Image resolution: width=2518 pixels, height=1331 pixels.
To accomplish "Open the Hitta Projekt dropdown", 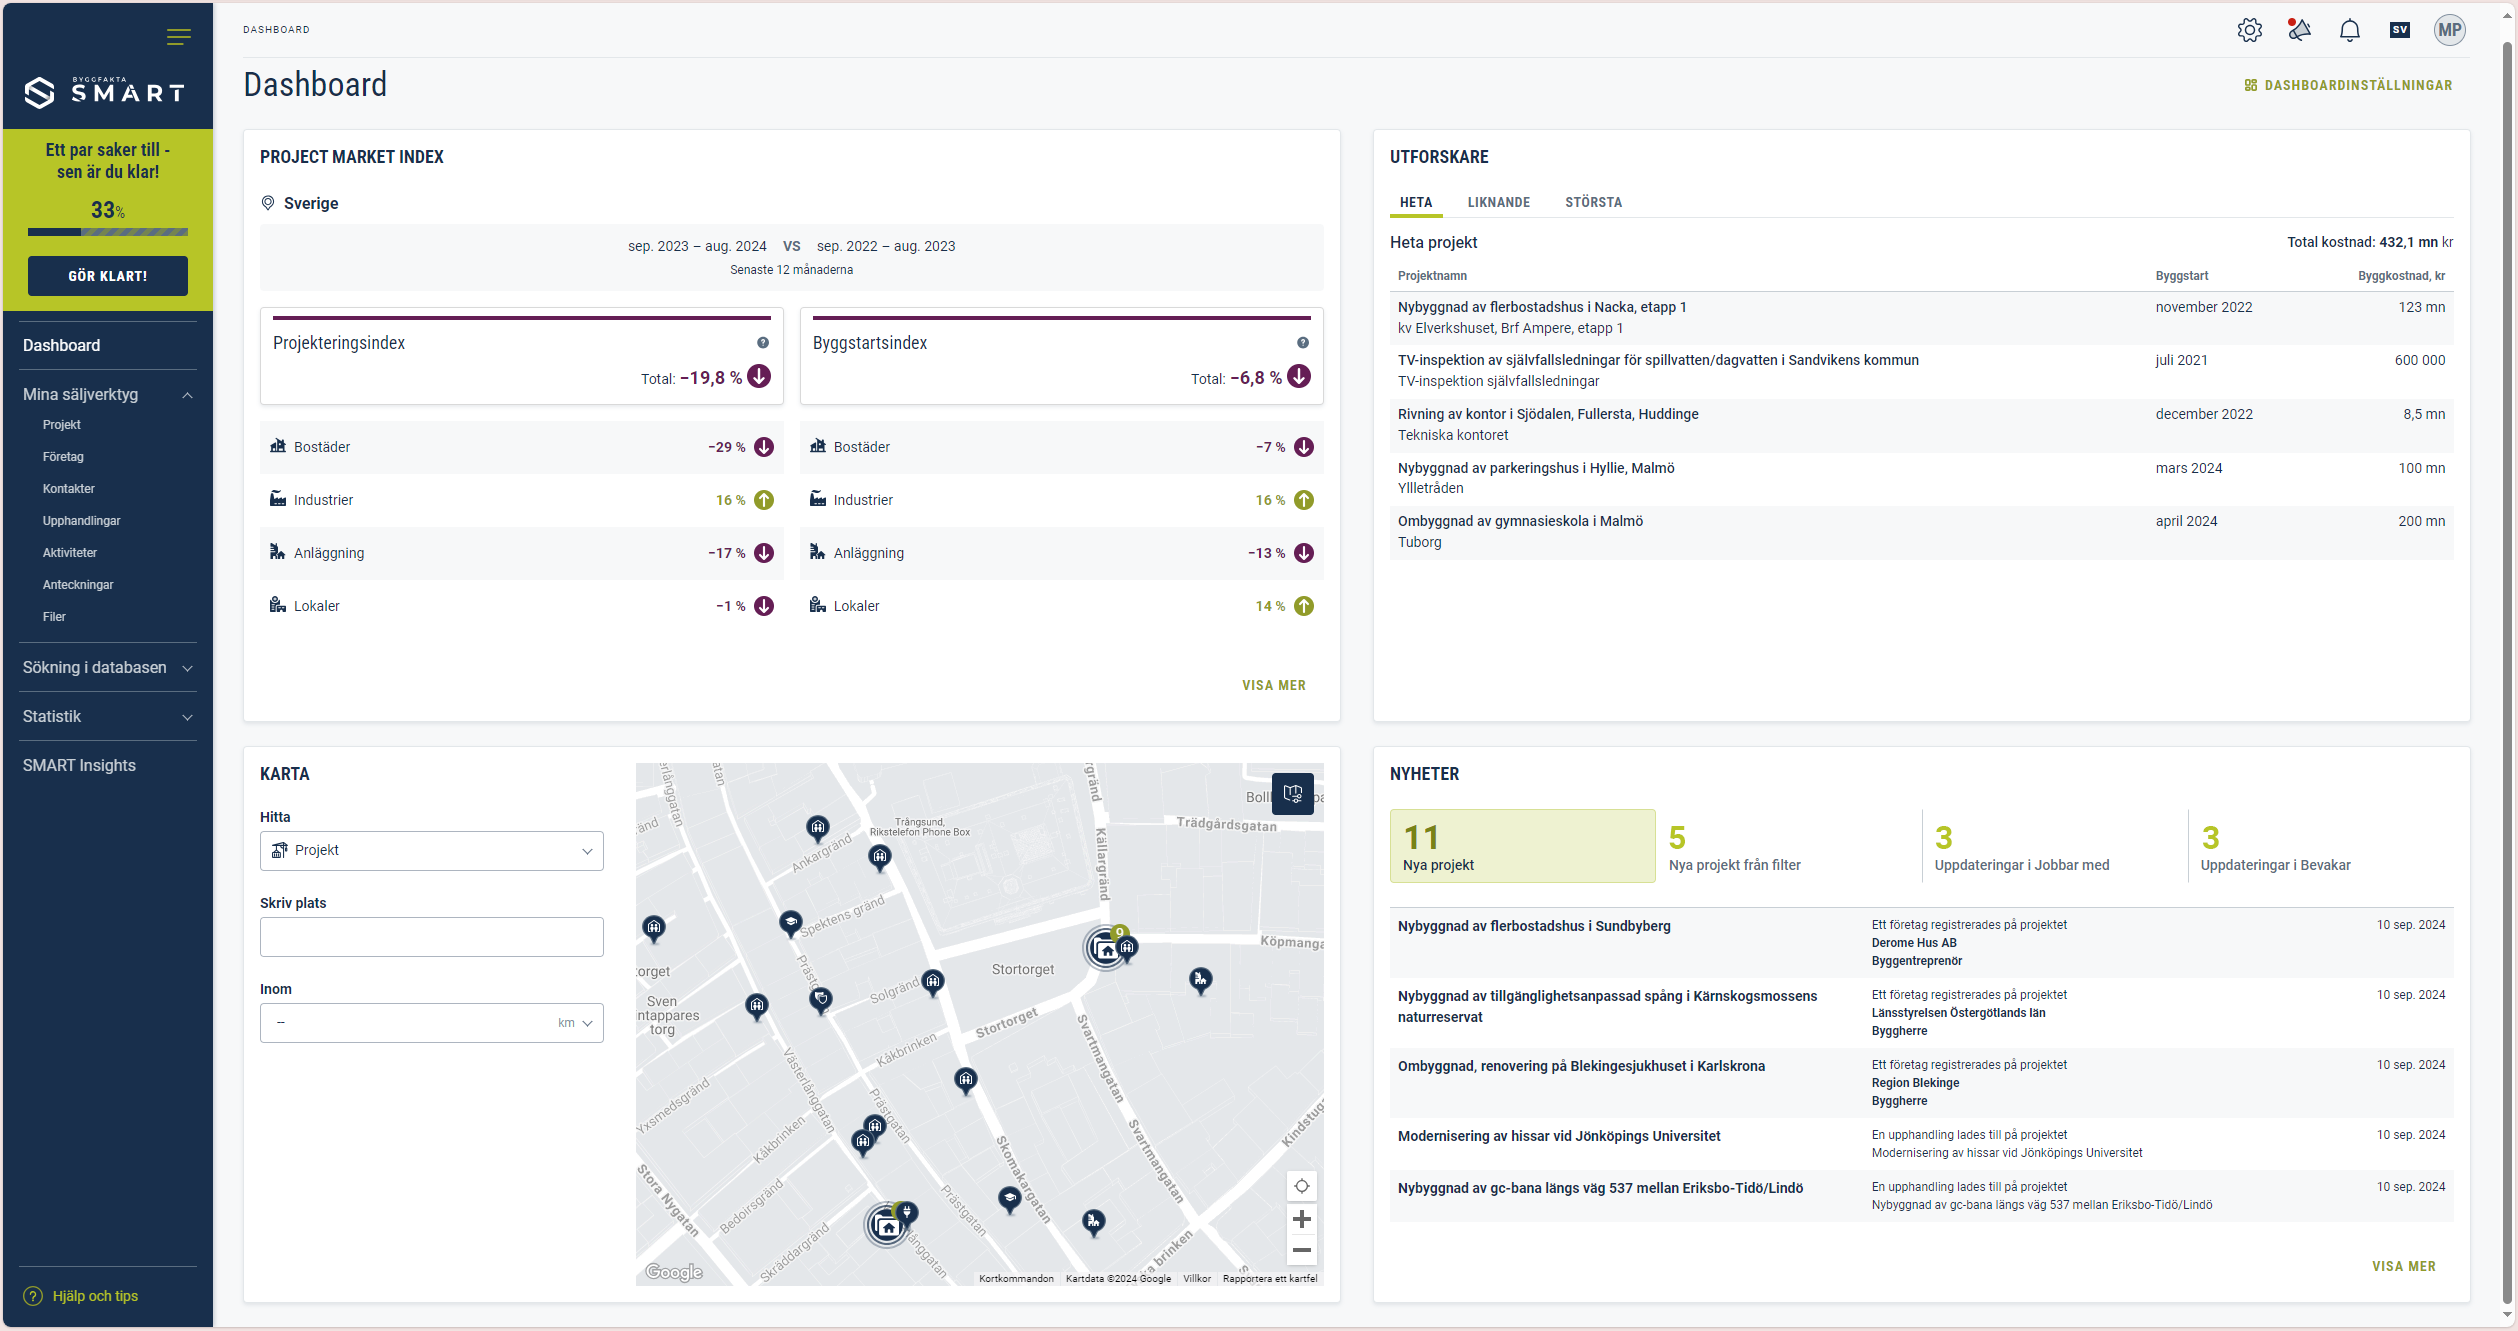I will tap(432, 851).
